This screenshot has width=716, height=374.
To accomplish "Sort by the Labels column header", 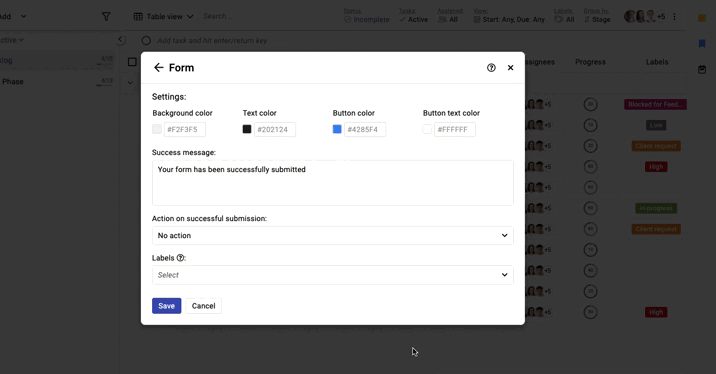I will pyautogui.click(x=657, y=62).
